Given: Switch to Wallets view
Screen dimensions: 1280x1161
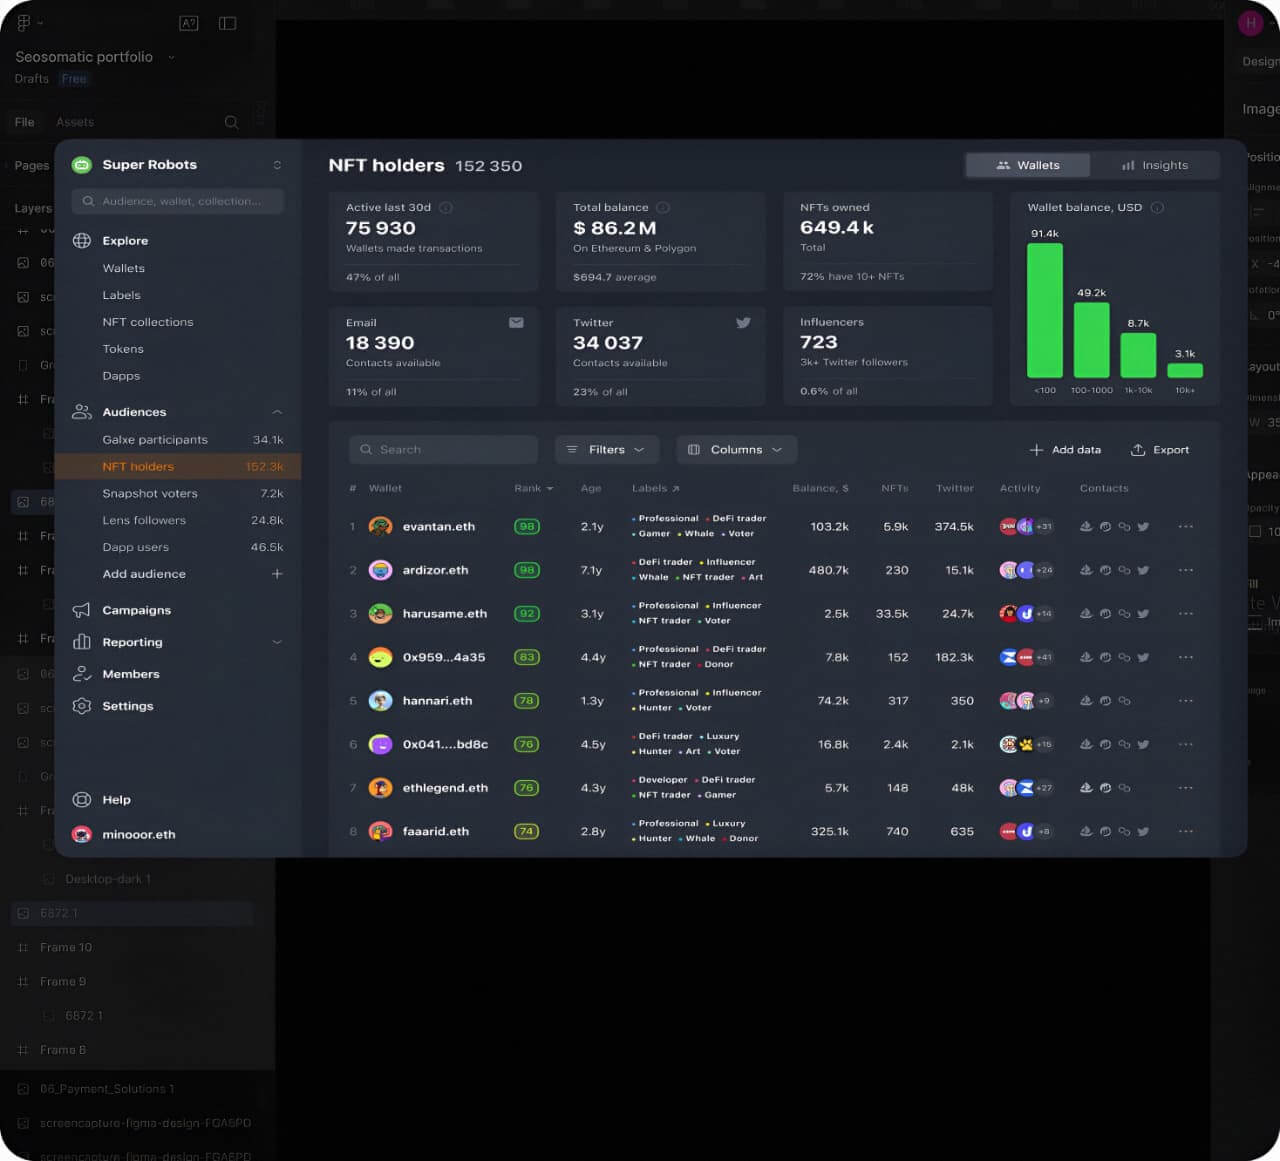Looking at the screenshot, I should click(1028, 165).
